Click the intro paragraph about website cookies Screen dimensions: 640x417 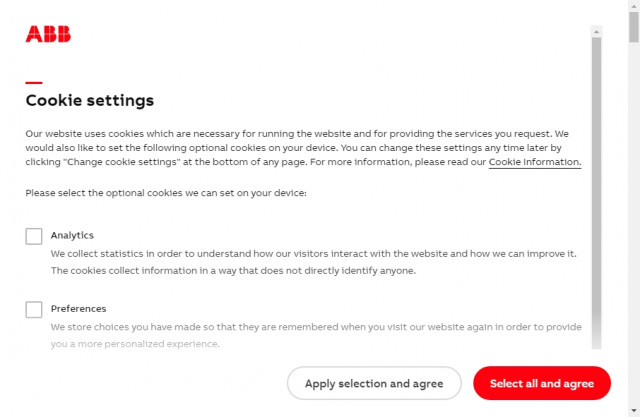pos(300,147)
